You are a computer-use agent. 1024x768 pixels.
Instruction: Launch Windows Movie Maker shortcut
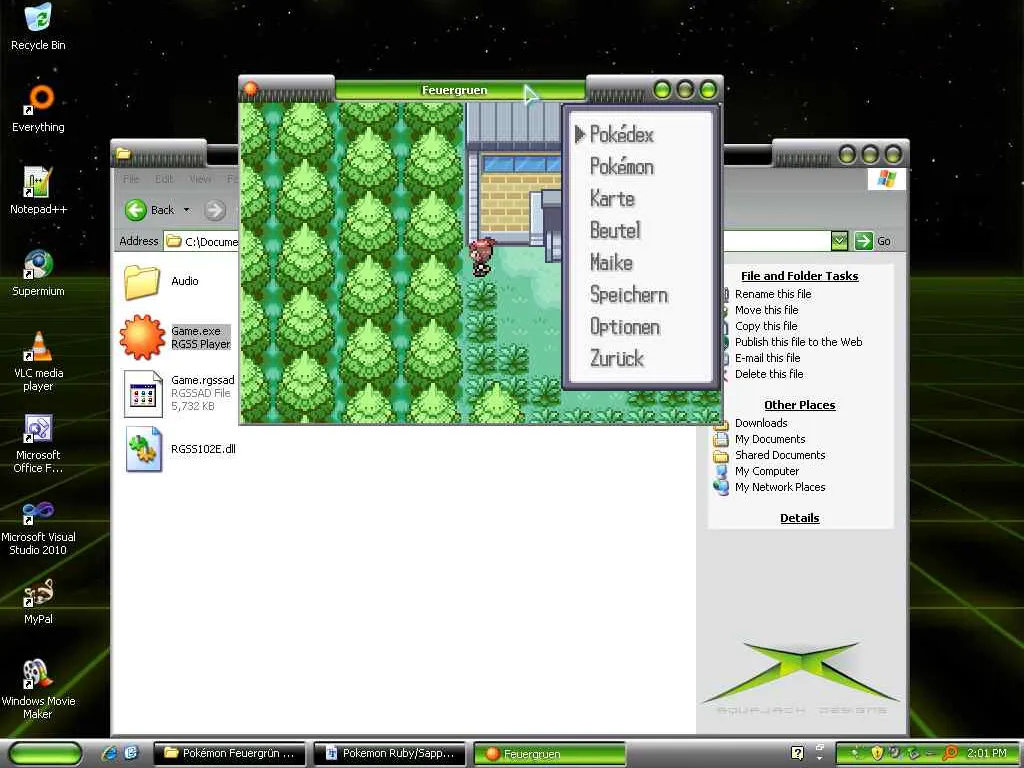click(x=38, y=675)
